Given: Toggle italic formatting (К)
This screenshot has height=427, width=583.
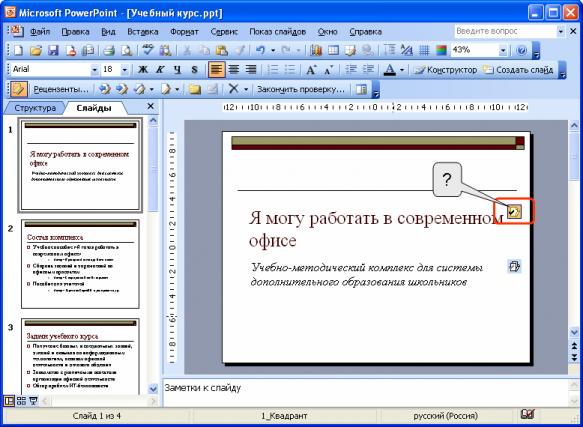Looking at the screenshot, I should click(x=160, y=70).
